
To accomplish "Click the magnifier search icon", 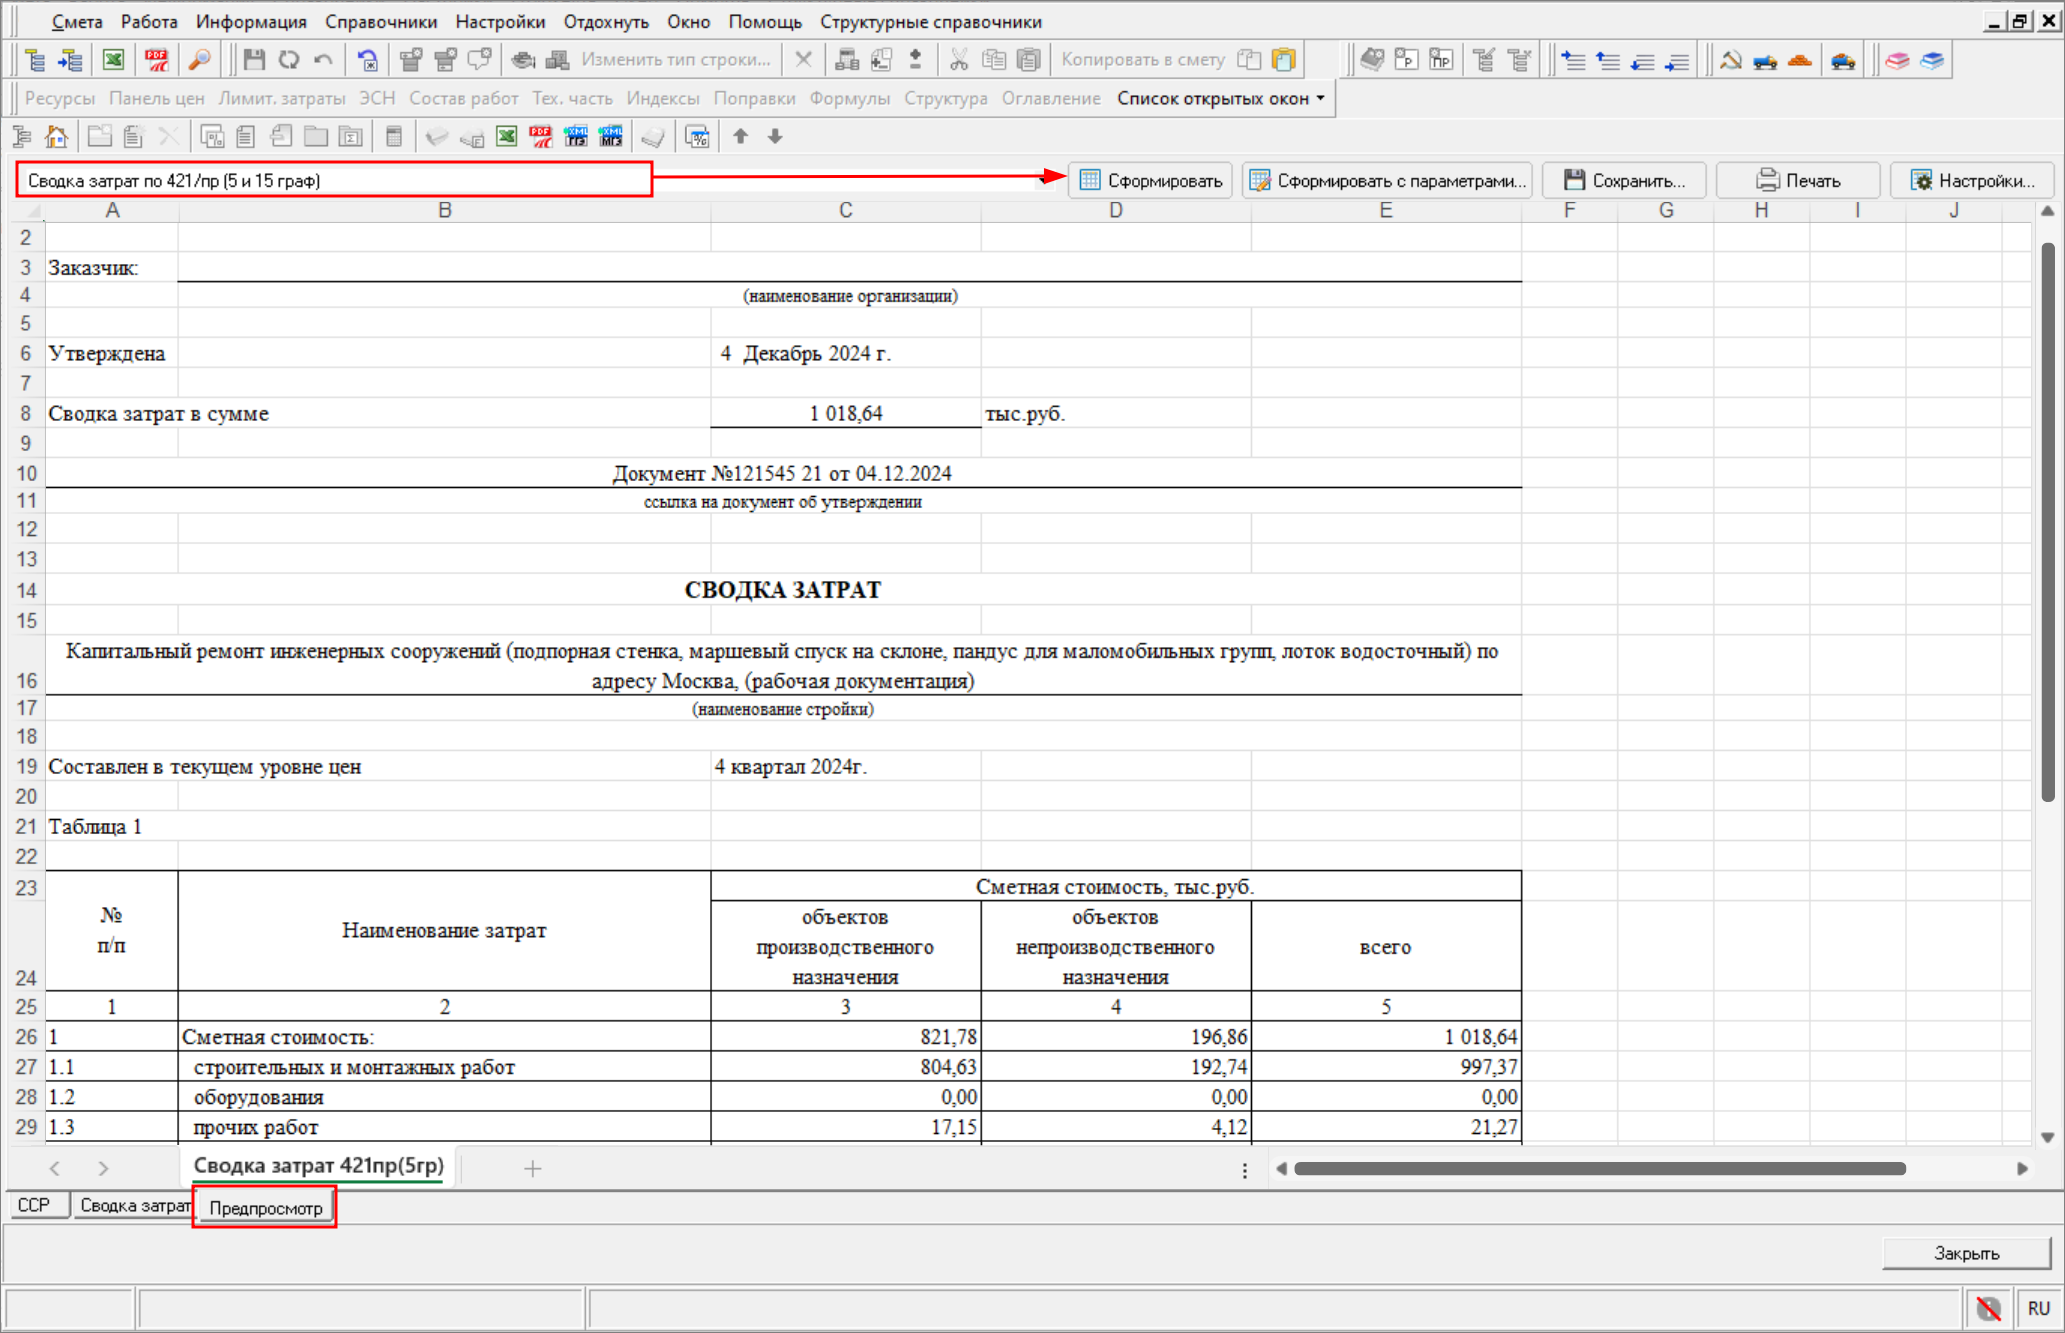I will (200, 60).
